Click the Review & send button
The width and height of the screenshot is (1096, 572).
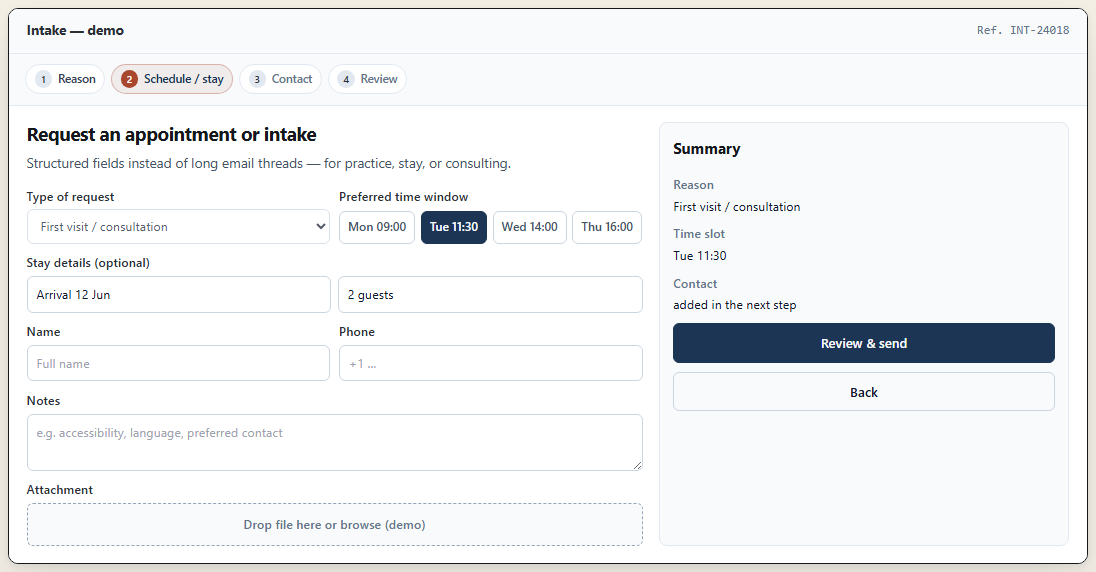(864, 343)
